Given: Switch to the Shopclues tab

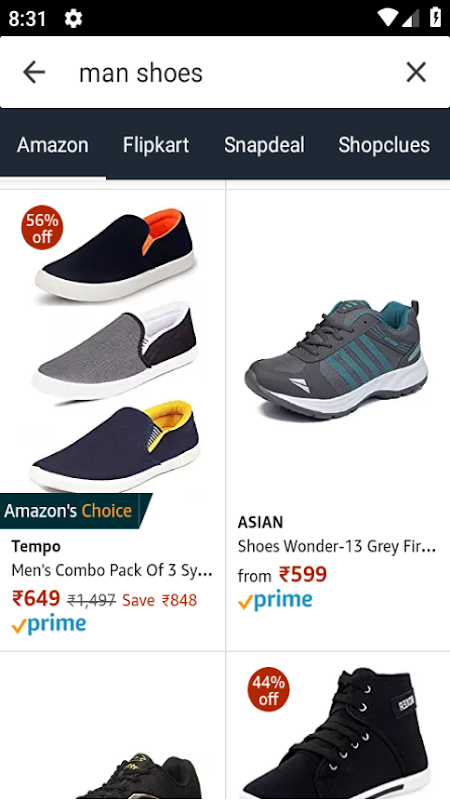Looking at the screenshot, I should (x=384, y=145).
